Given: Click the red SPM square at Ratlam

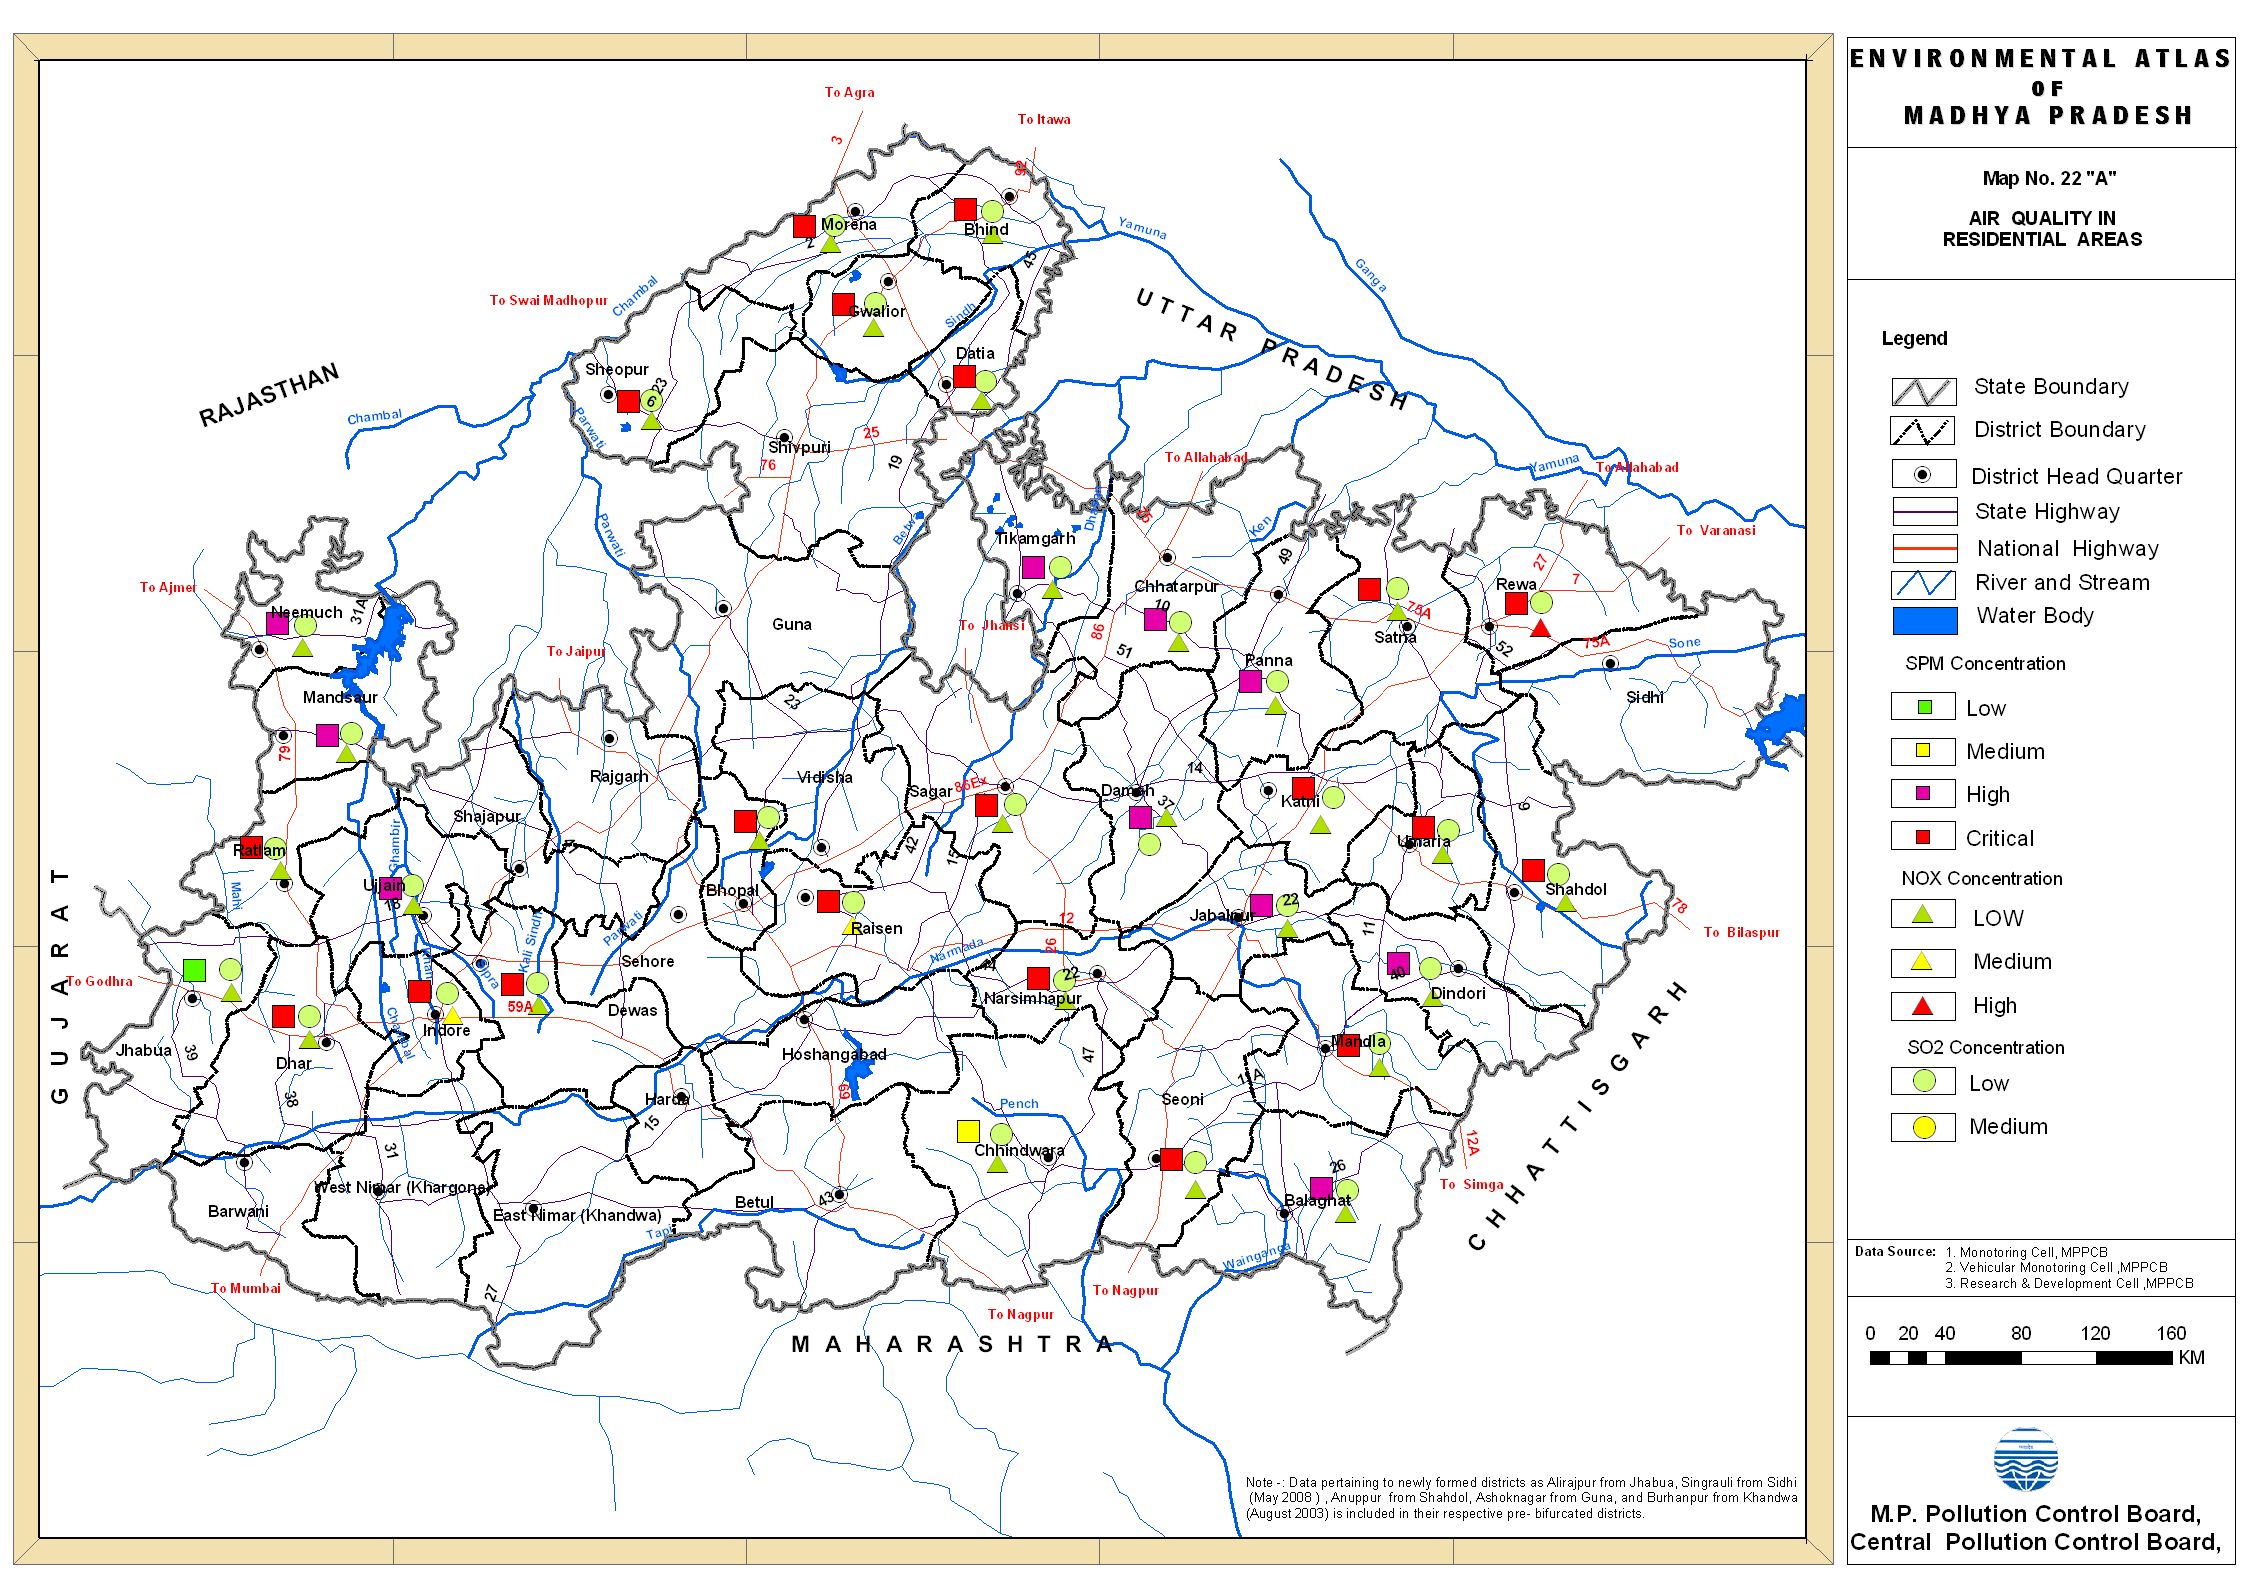Looking at the screenshot, I should coord(251,846).
